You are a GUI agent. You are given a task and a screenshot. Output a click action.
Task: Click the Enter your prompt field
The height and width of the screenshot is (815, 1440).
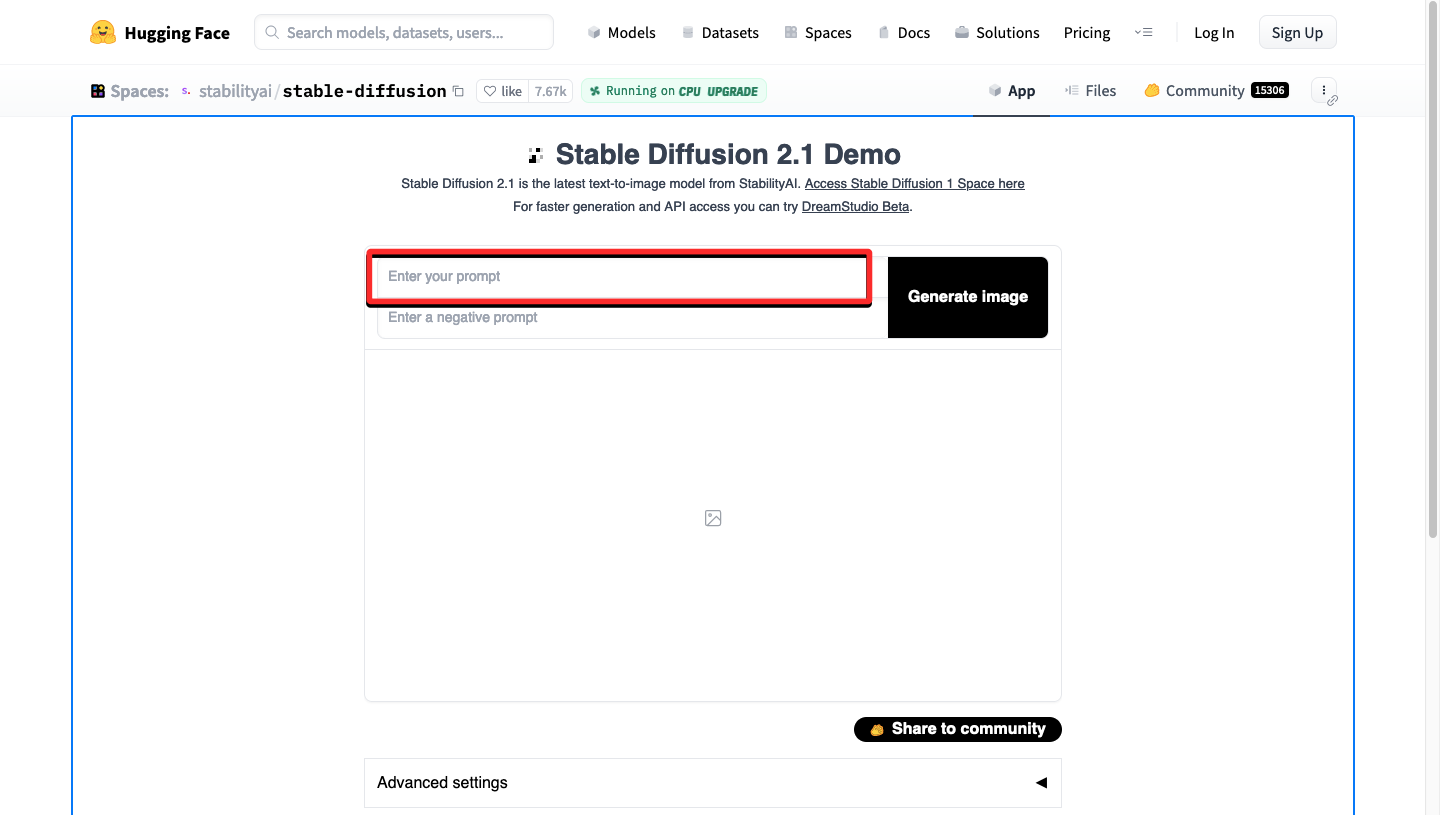(x=620, y=277)
